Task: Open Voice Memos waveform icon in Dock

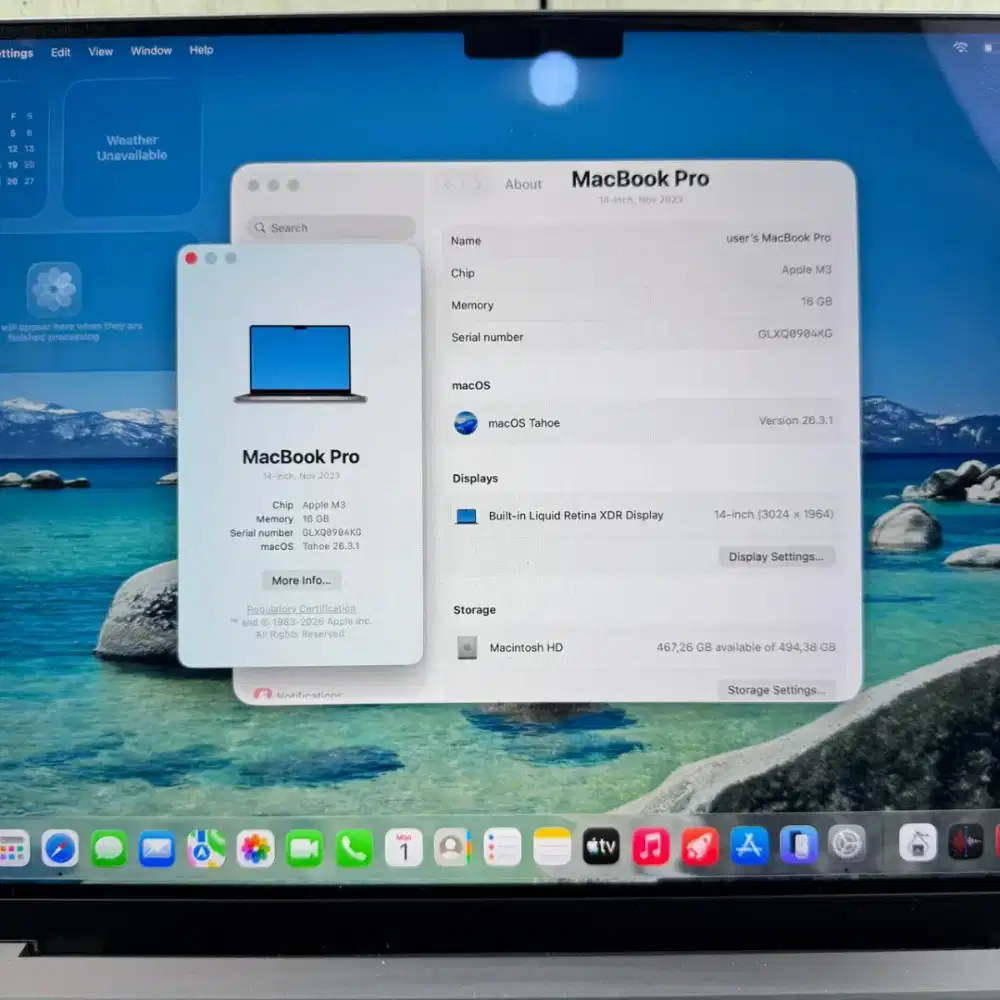Action: pyautogui.click(x=966, y=842)
